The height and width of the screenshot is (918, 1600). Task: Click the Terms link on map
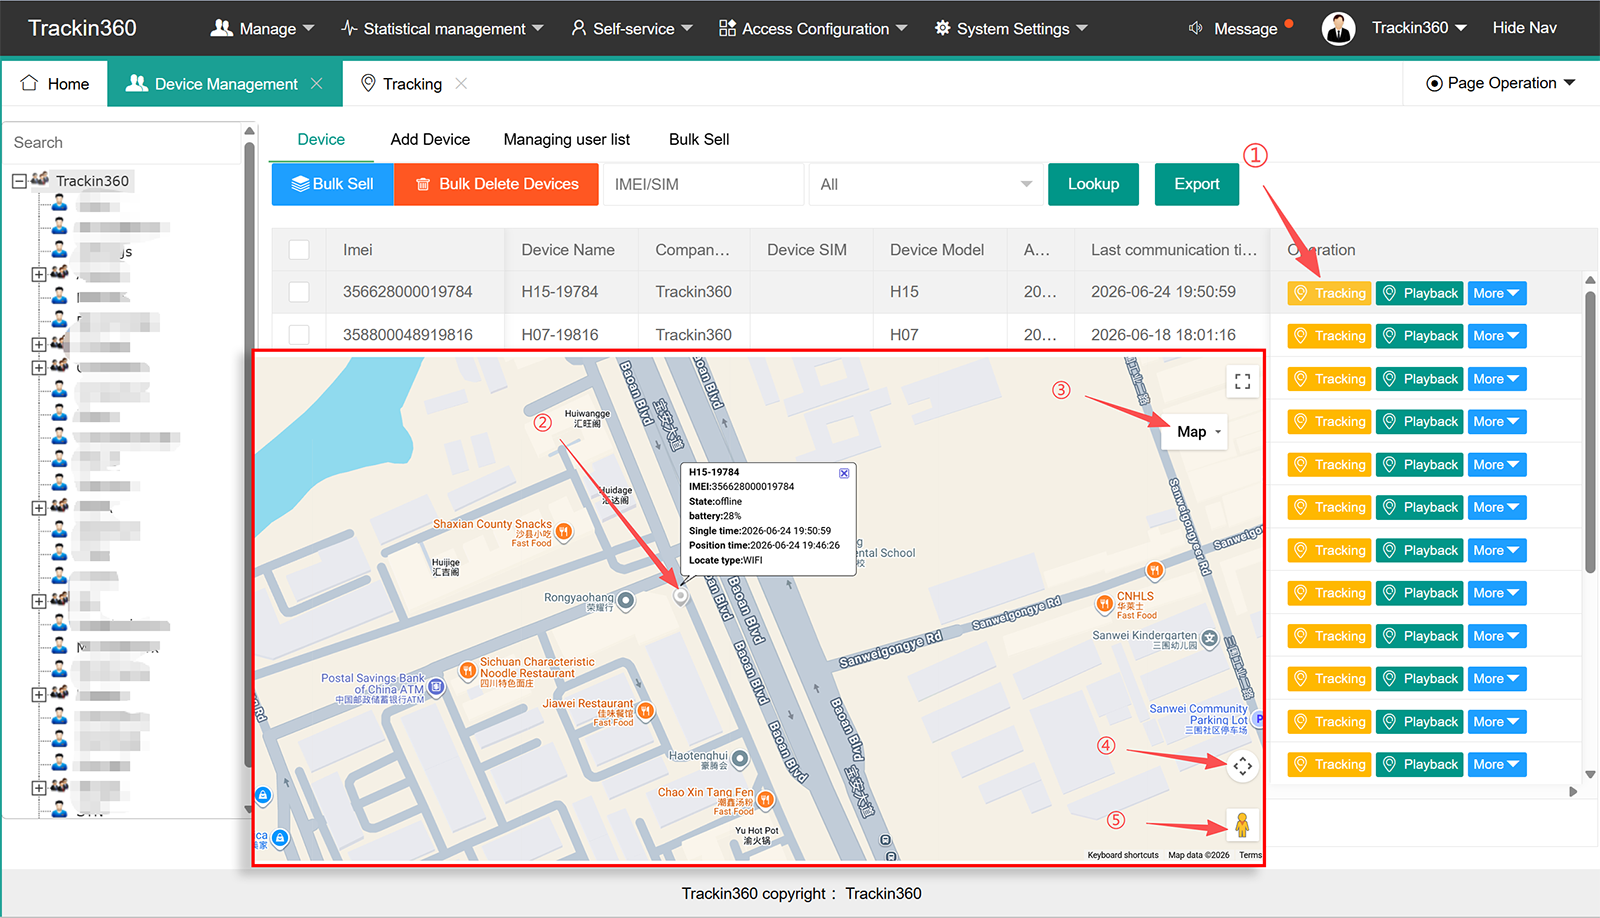click(x=1250, y=855)
